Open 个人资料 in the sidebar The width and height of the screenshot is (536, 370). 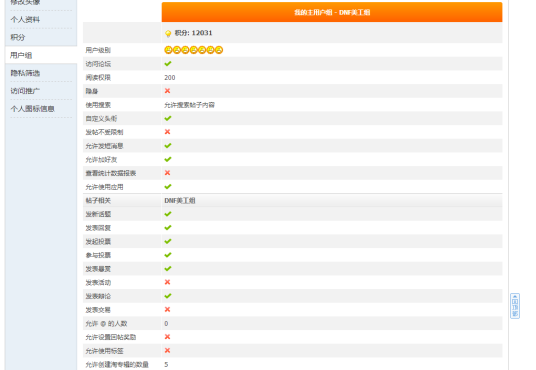(25, 19)
